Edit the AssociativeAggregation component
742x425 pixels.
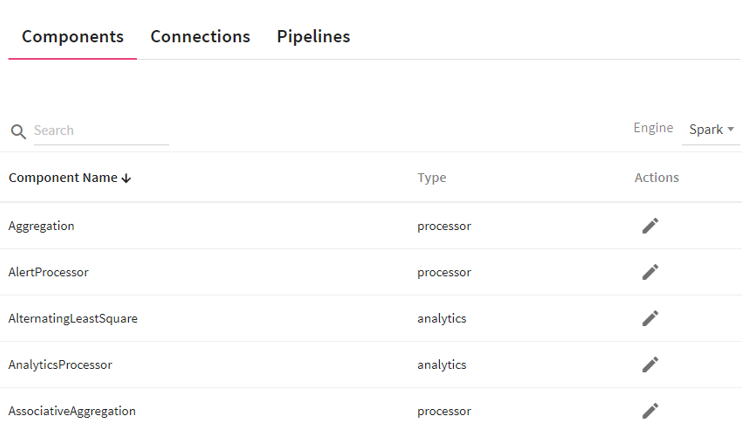(x=650, y=410)
